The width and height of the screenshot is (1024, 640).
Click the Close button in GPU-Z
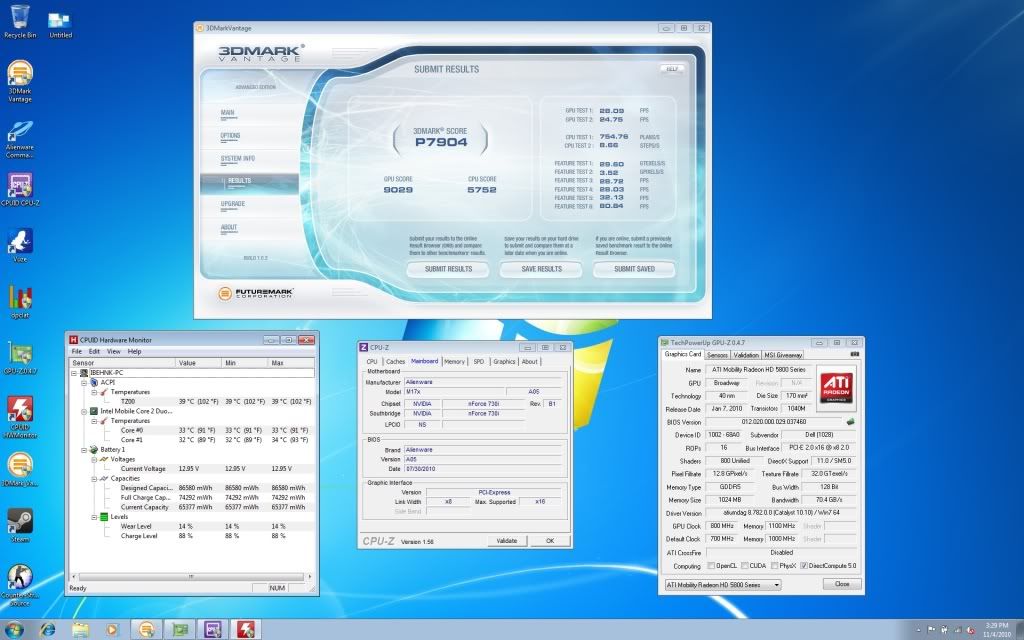coord(842,584)
